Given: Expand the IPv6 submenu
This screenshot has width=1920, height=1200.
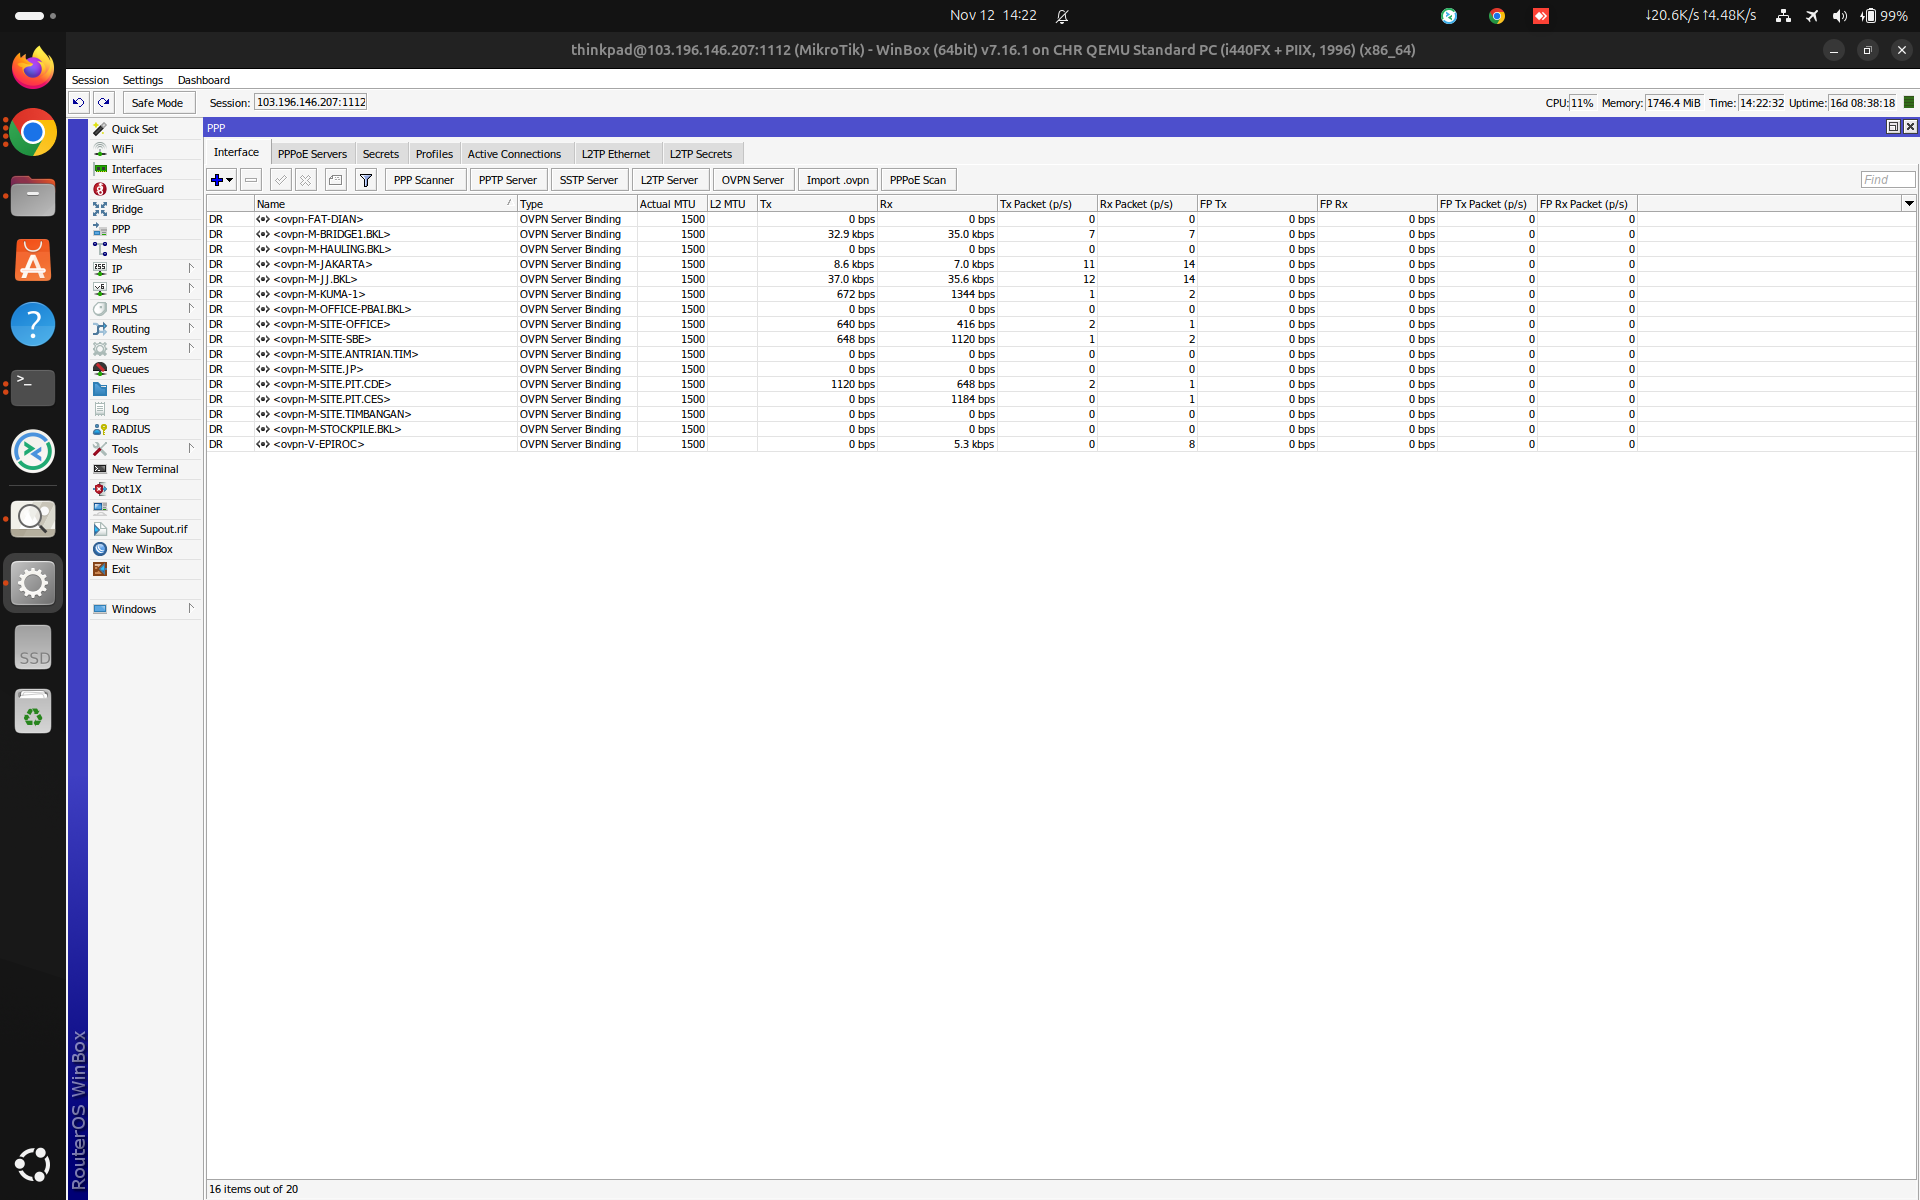Looking at the screenshot, I should point(145,289).
